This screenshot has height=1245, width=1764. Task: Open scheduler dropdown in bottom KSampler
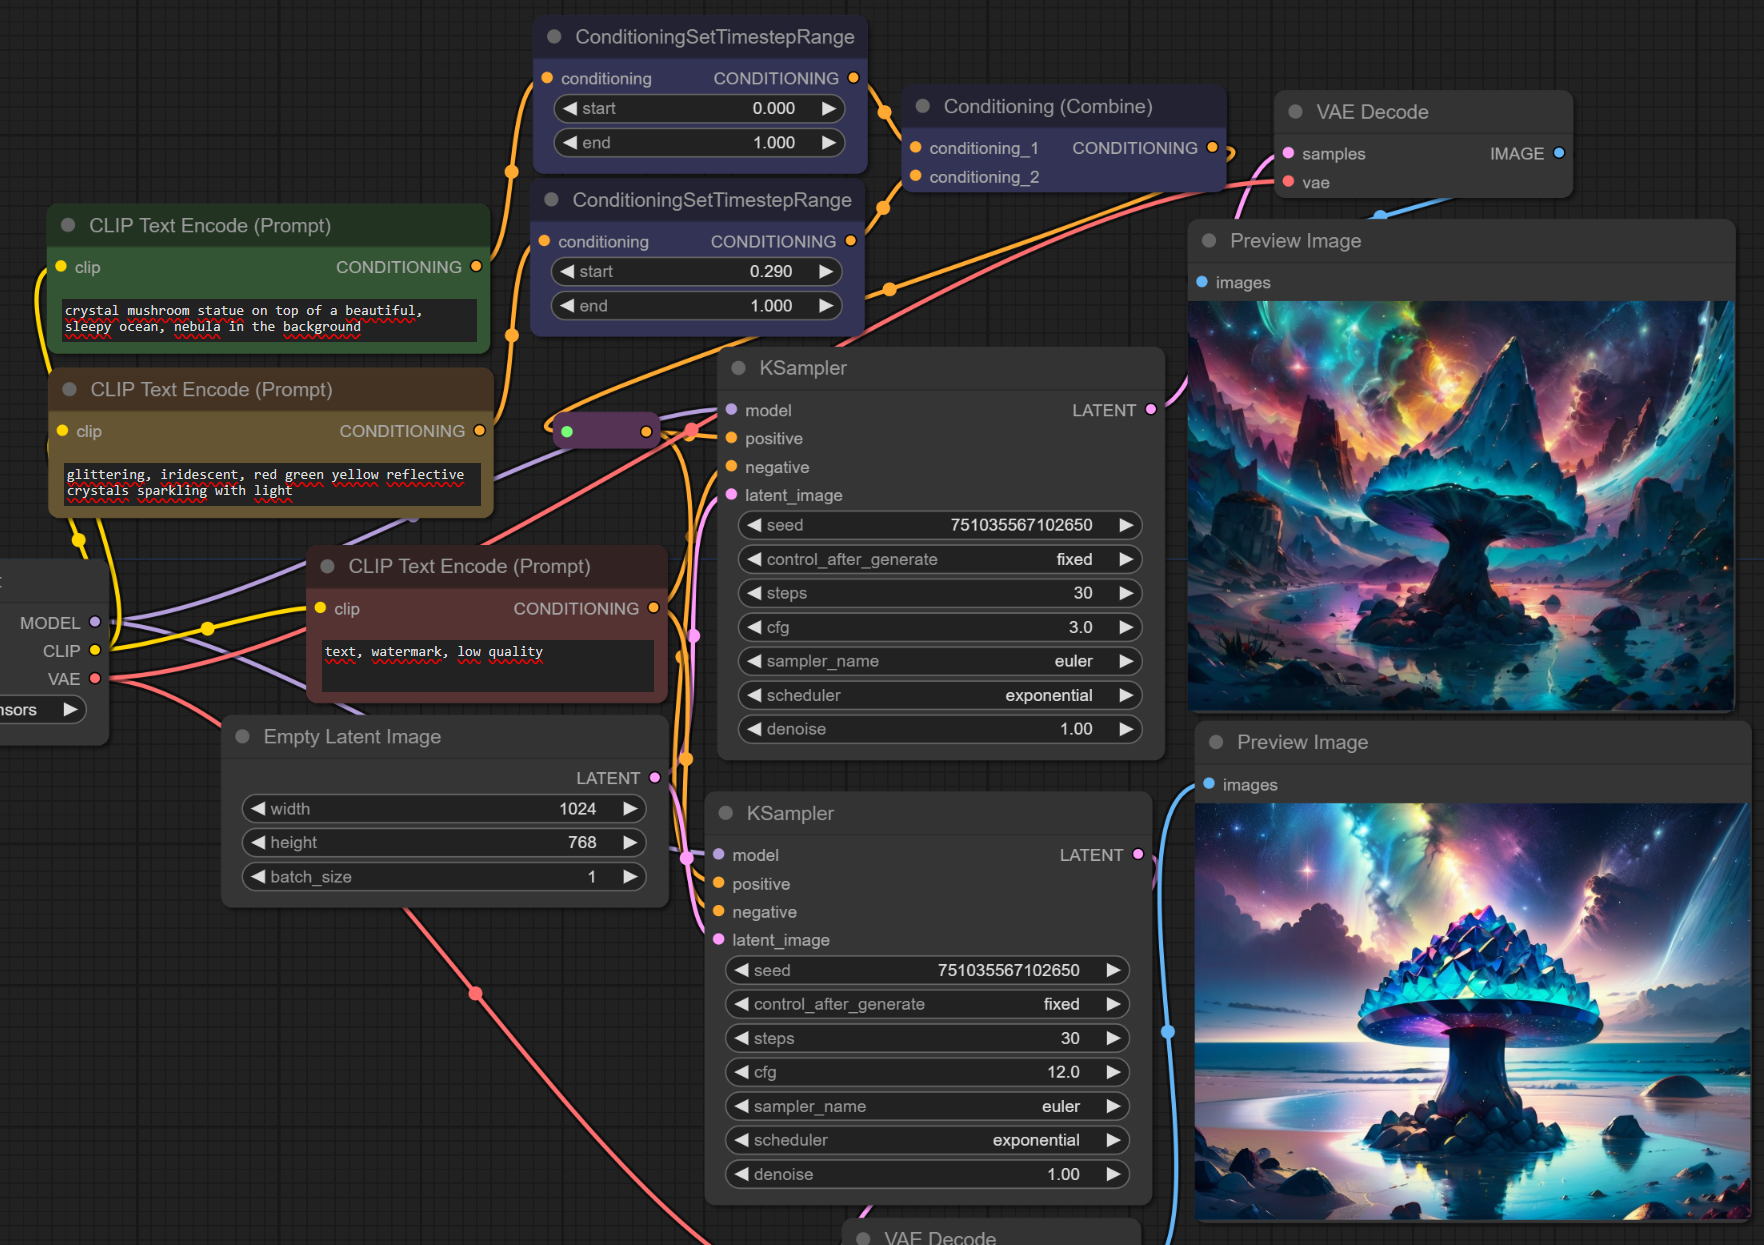(926, 1140)
